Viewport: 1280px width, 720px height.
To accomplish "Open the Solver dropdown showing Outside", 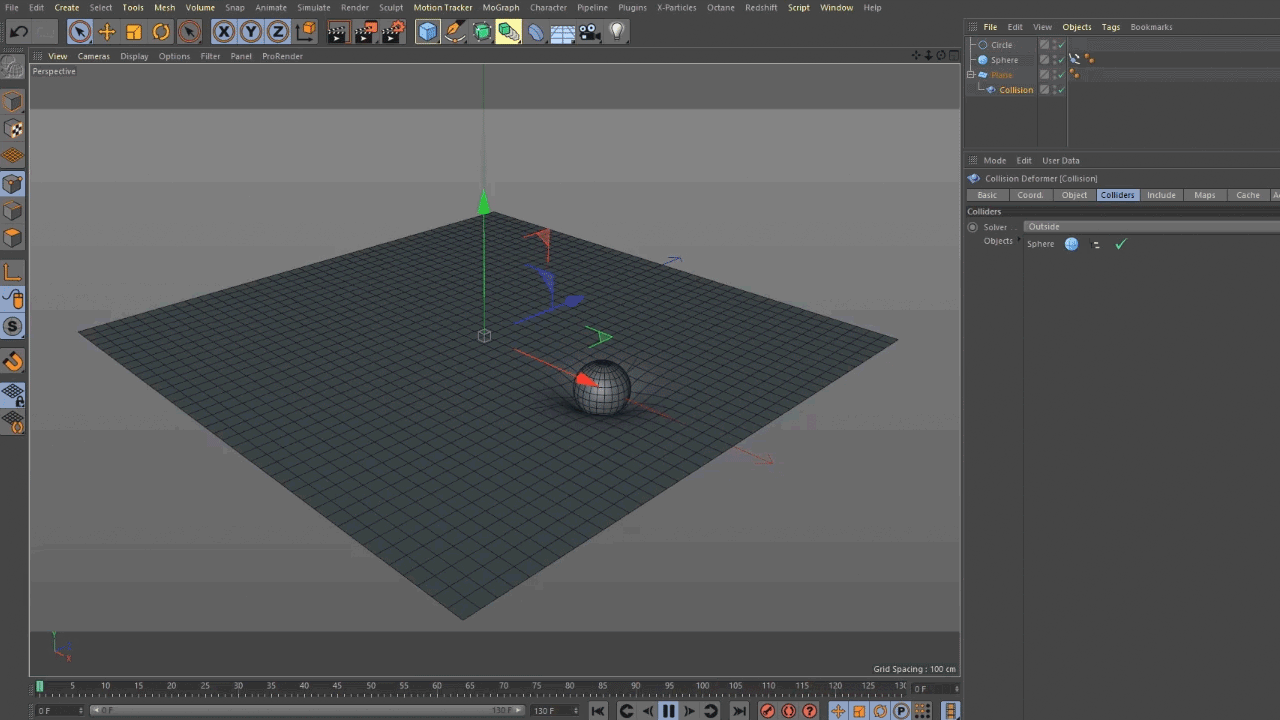I will [1151, 227].
